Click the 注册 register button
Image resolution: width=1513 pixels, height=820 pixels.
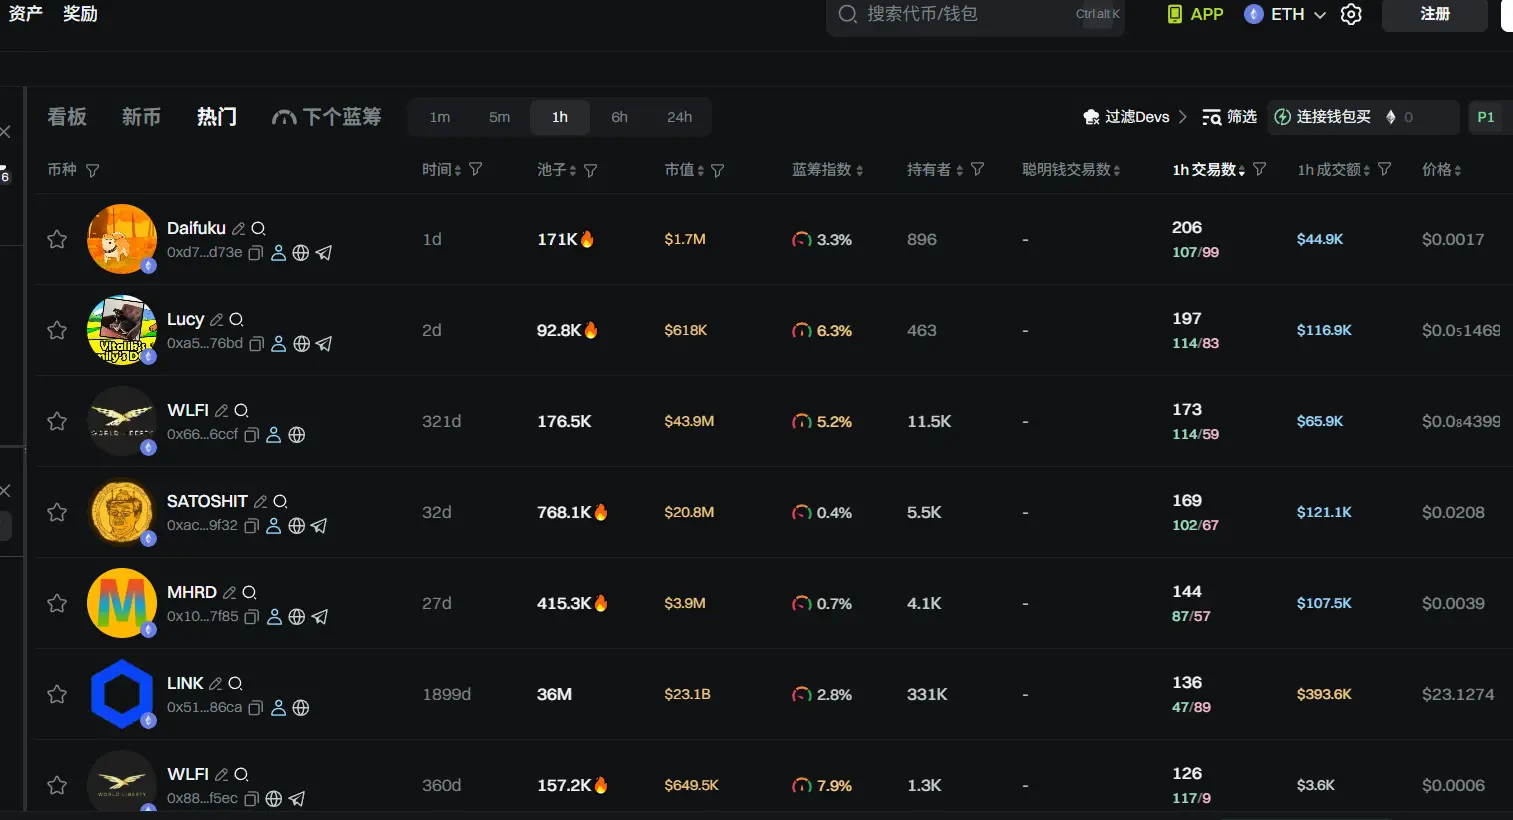click(x=1435, y=14)
